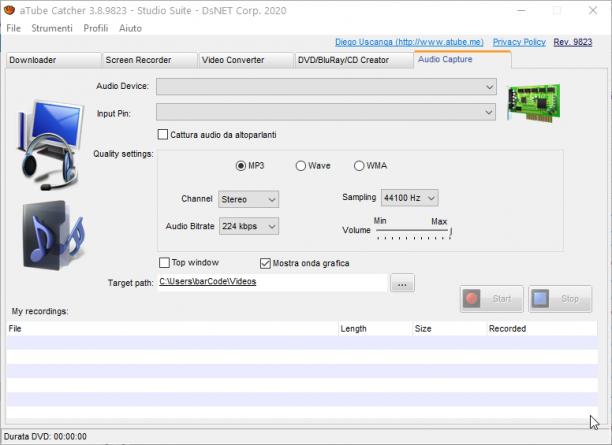This screenshot has width=612, height=445.
Task: Uncheck Mostra onda grafica checkbox
Action: click(265, 263)
